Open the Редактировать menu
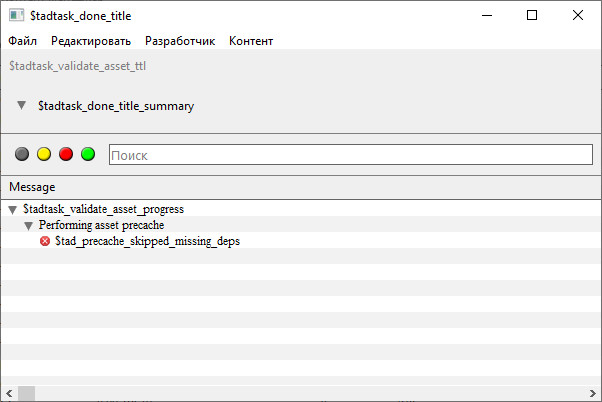602x402 pixels. click(x=91, y=41)
